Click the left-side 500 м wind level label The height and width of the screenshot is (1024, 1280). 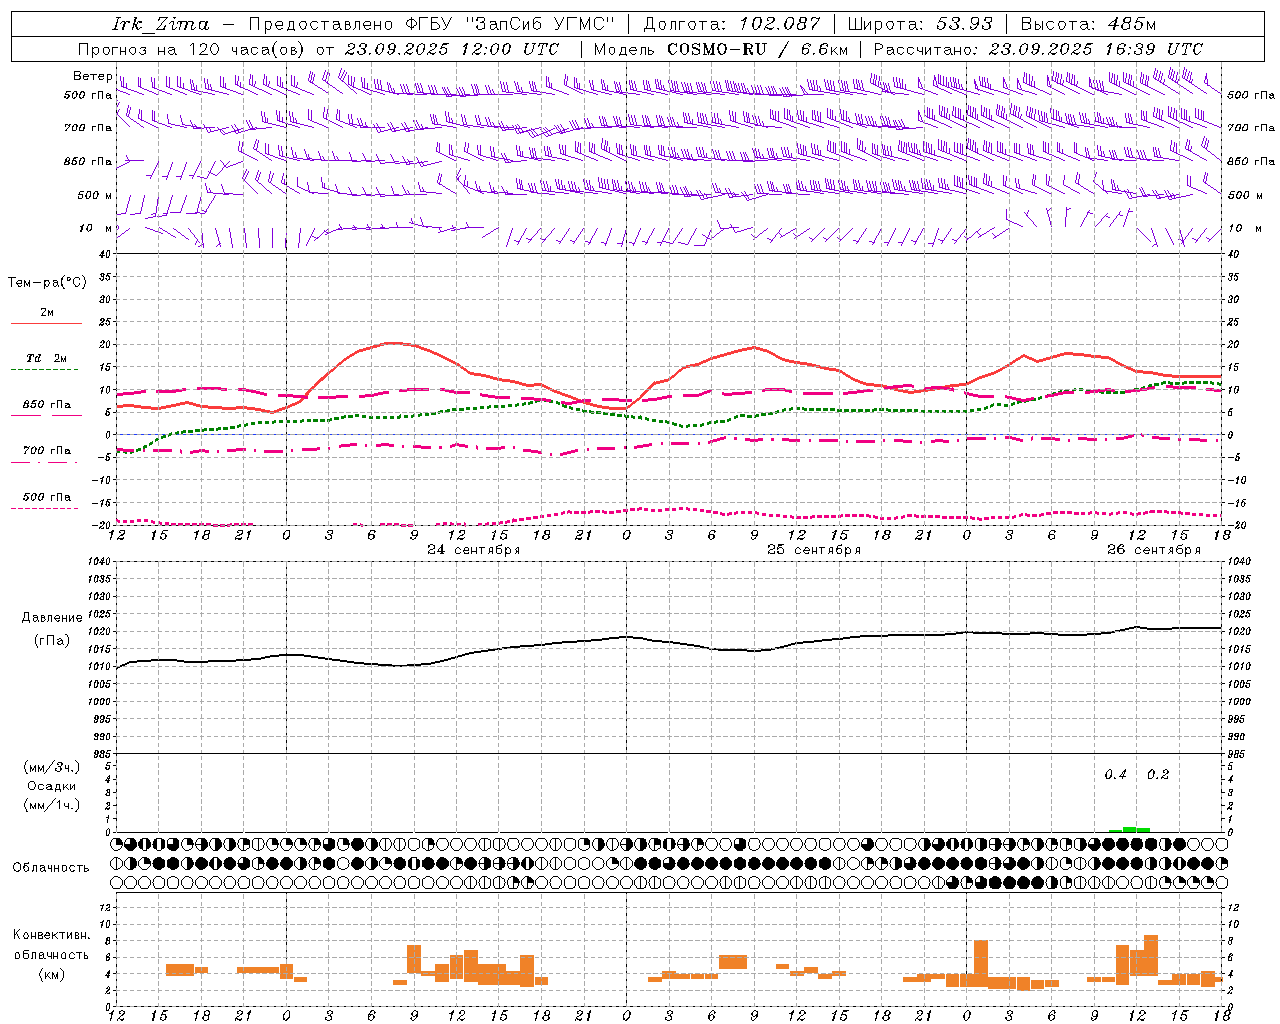[95, 196]
